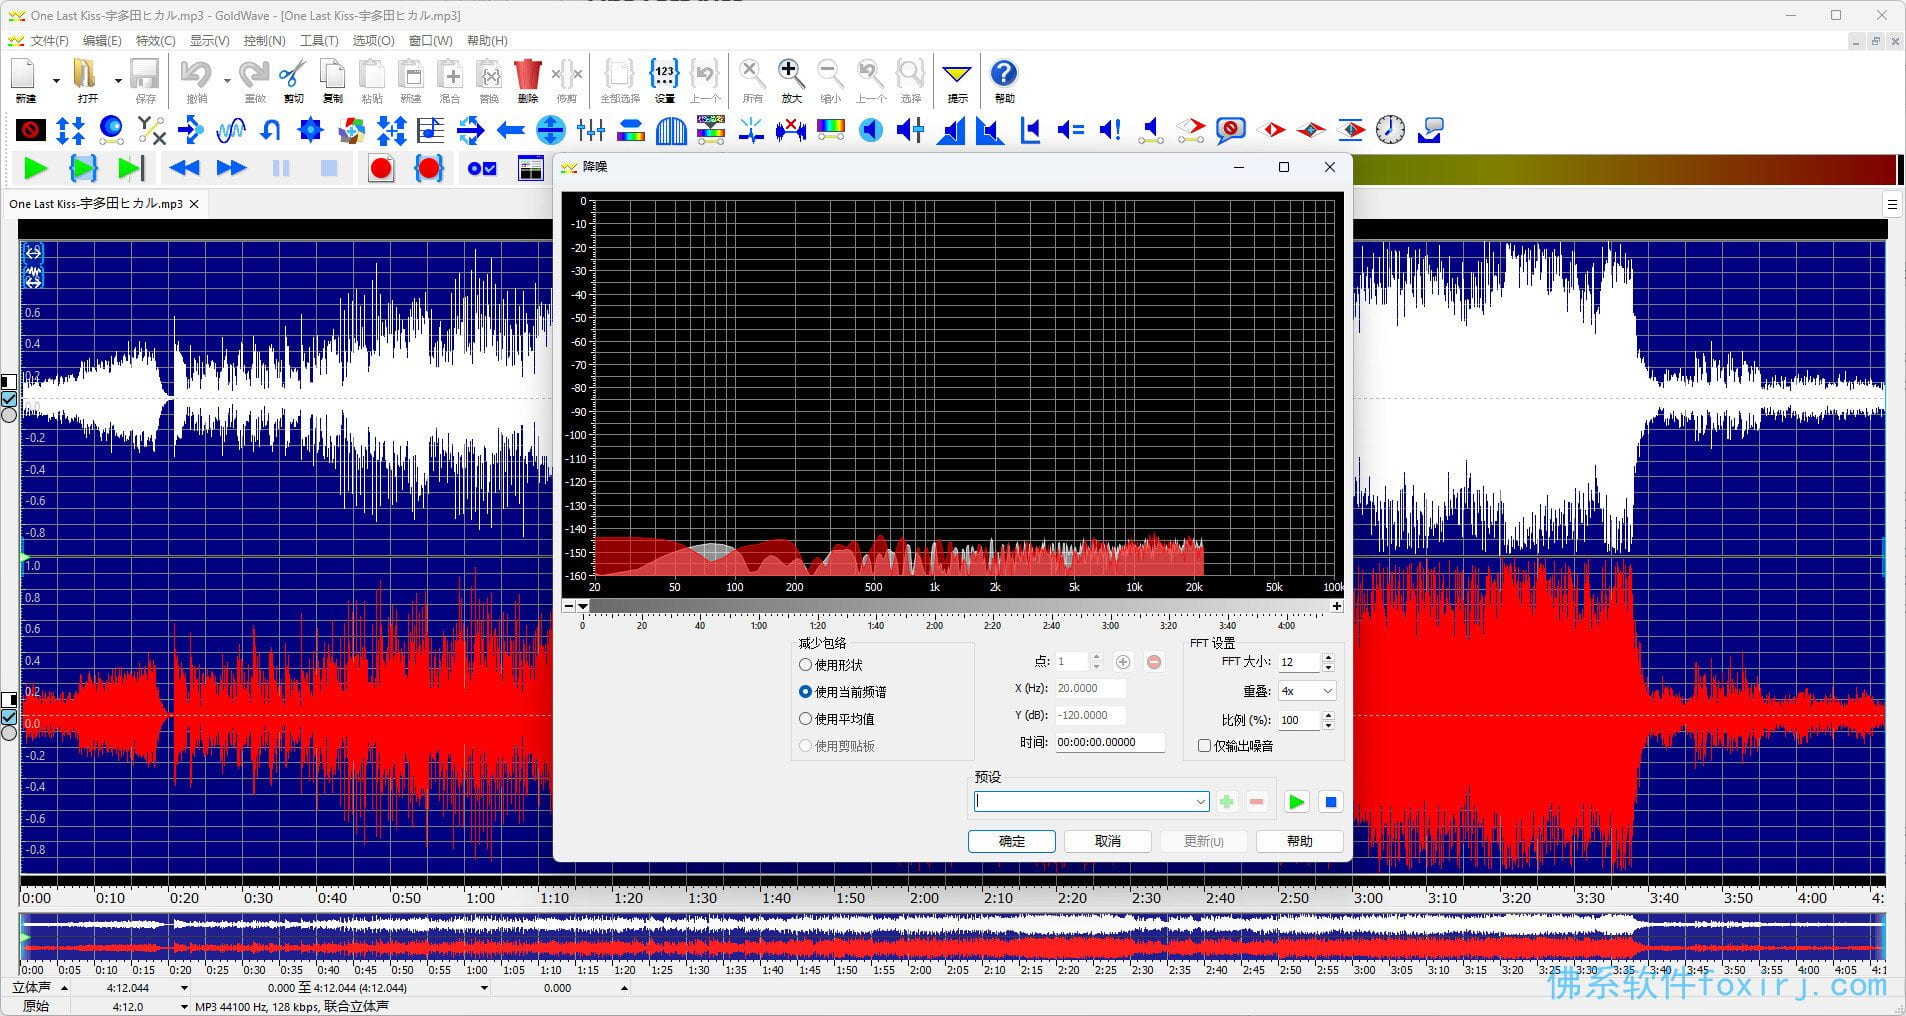
Task: Open the dropdown arrow next to 新建
Action: click(x=56, y=80)
